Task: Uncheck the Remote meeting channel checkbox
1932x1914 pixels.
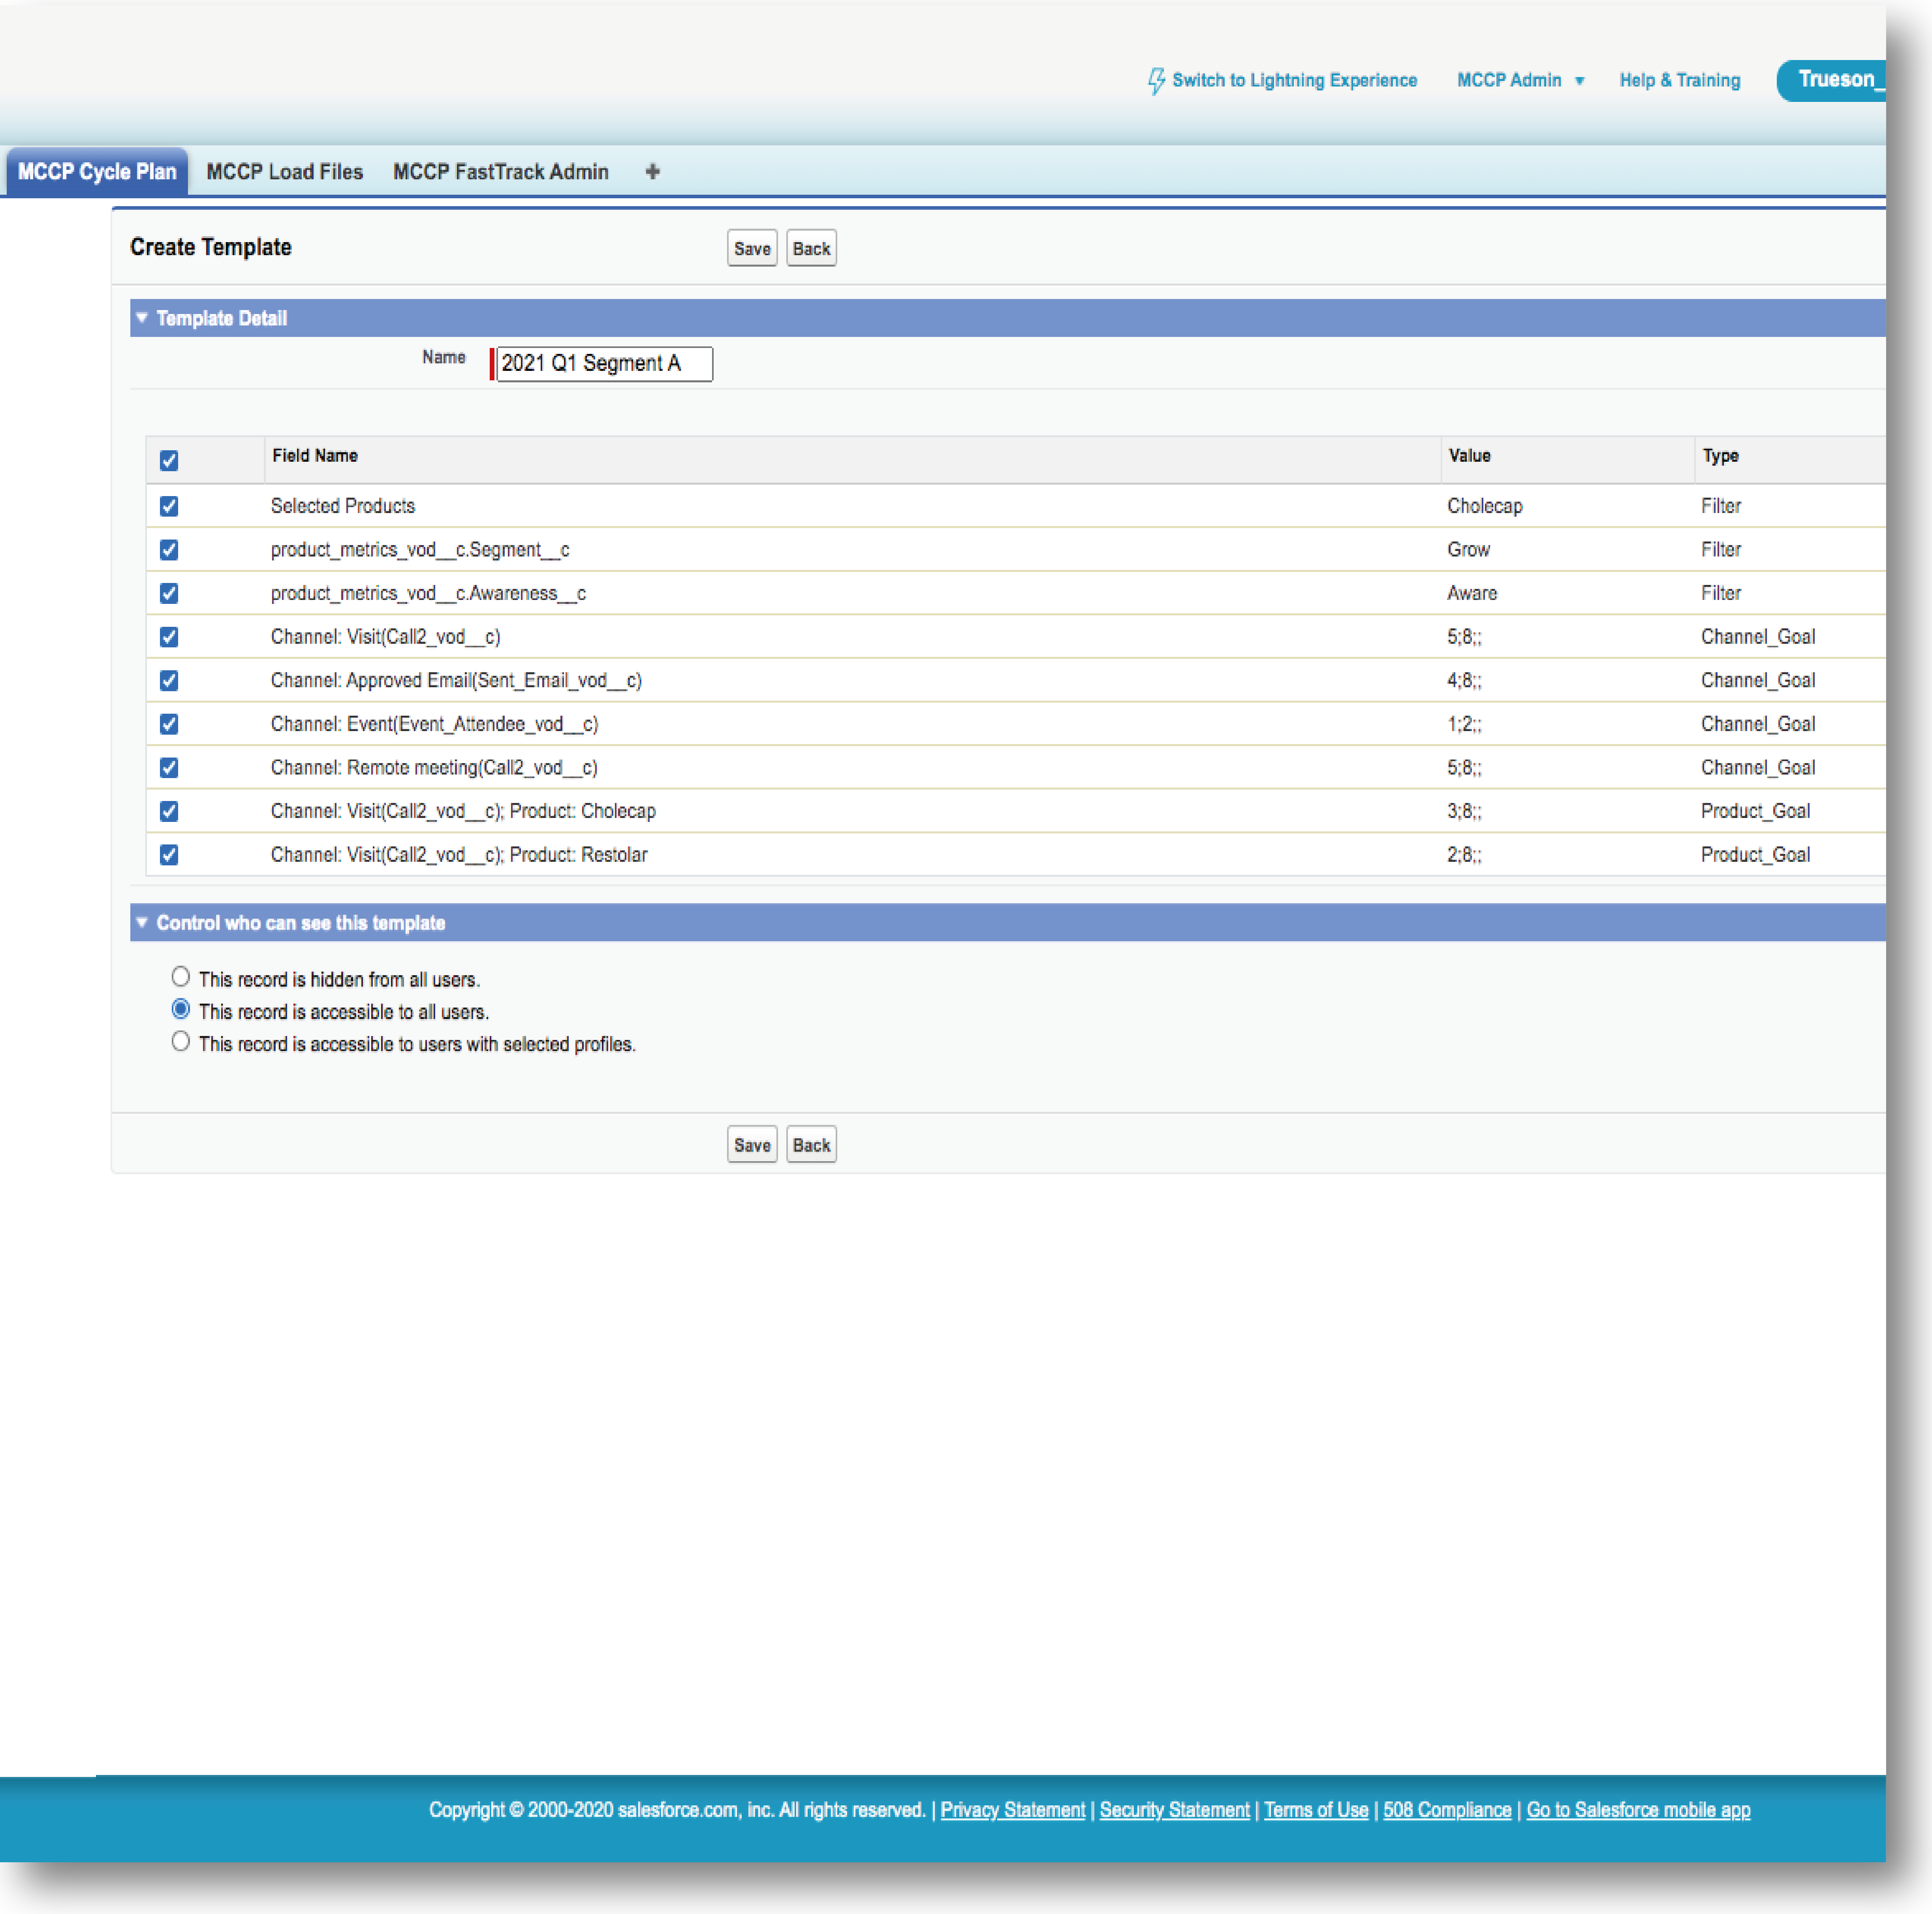Action: click(x=169, y=768)
